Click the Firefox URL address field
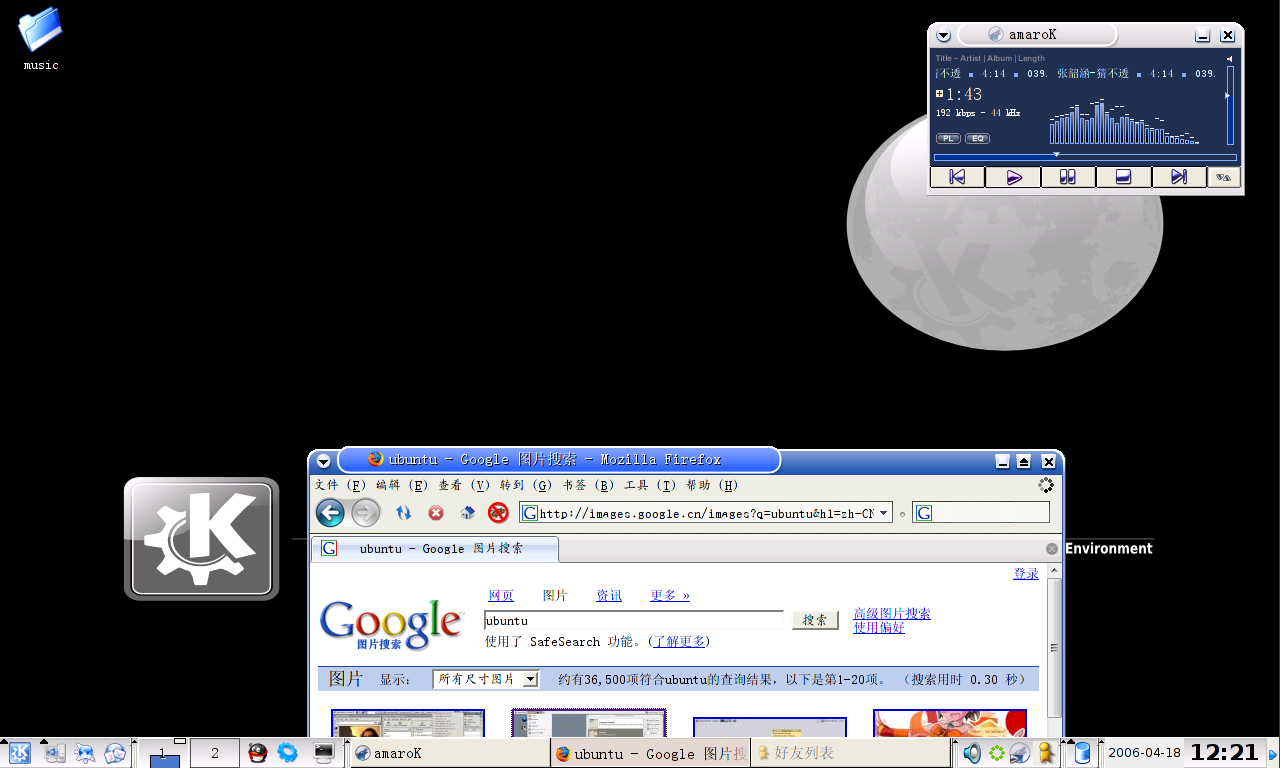Screen dimensions: 1280x768 coord(706,513)
